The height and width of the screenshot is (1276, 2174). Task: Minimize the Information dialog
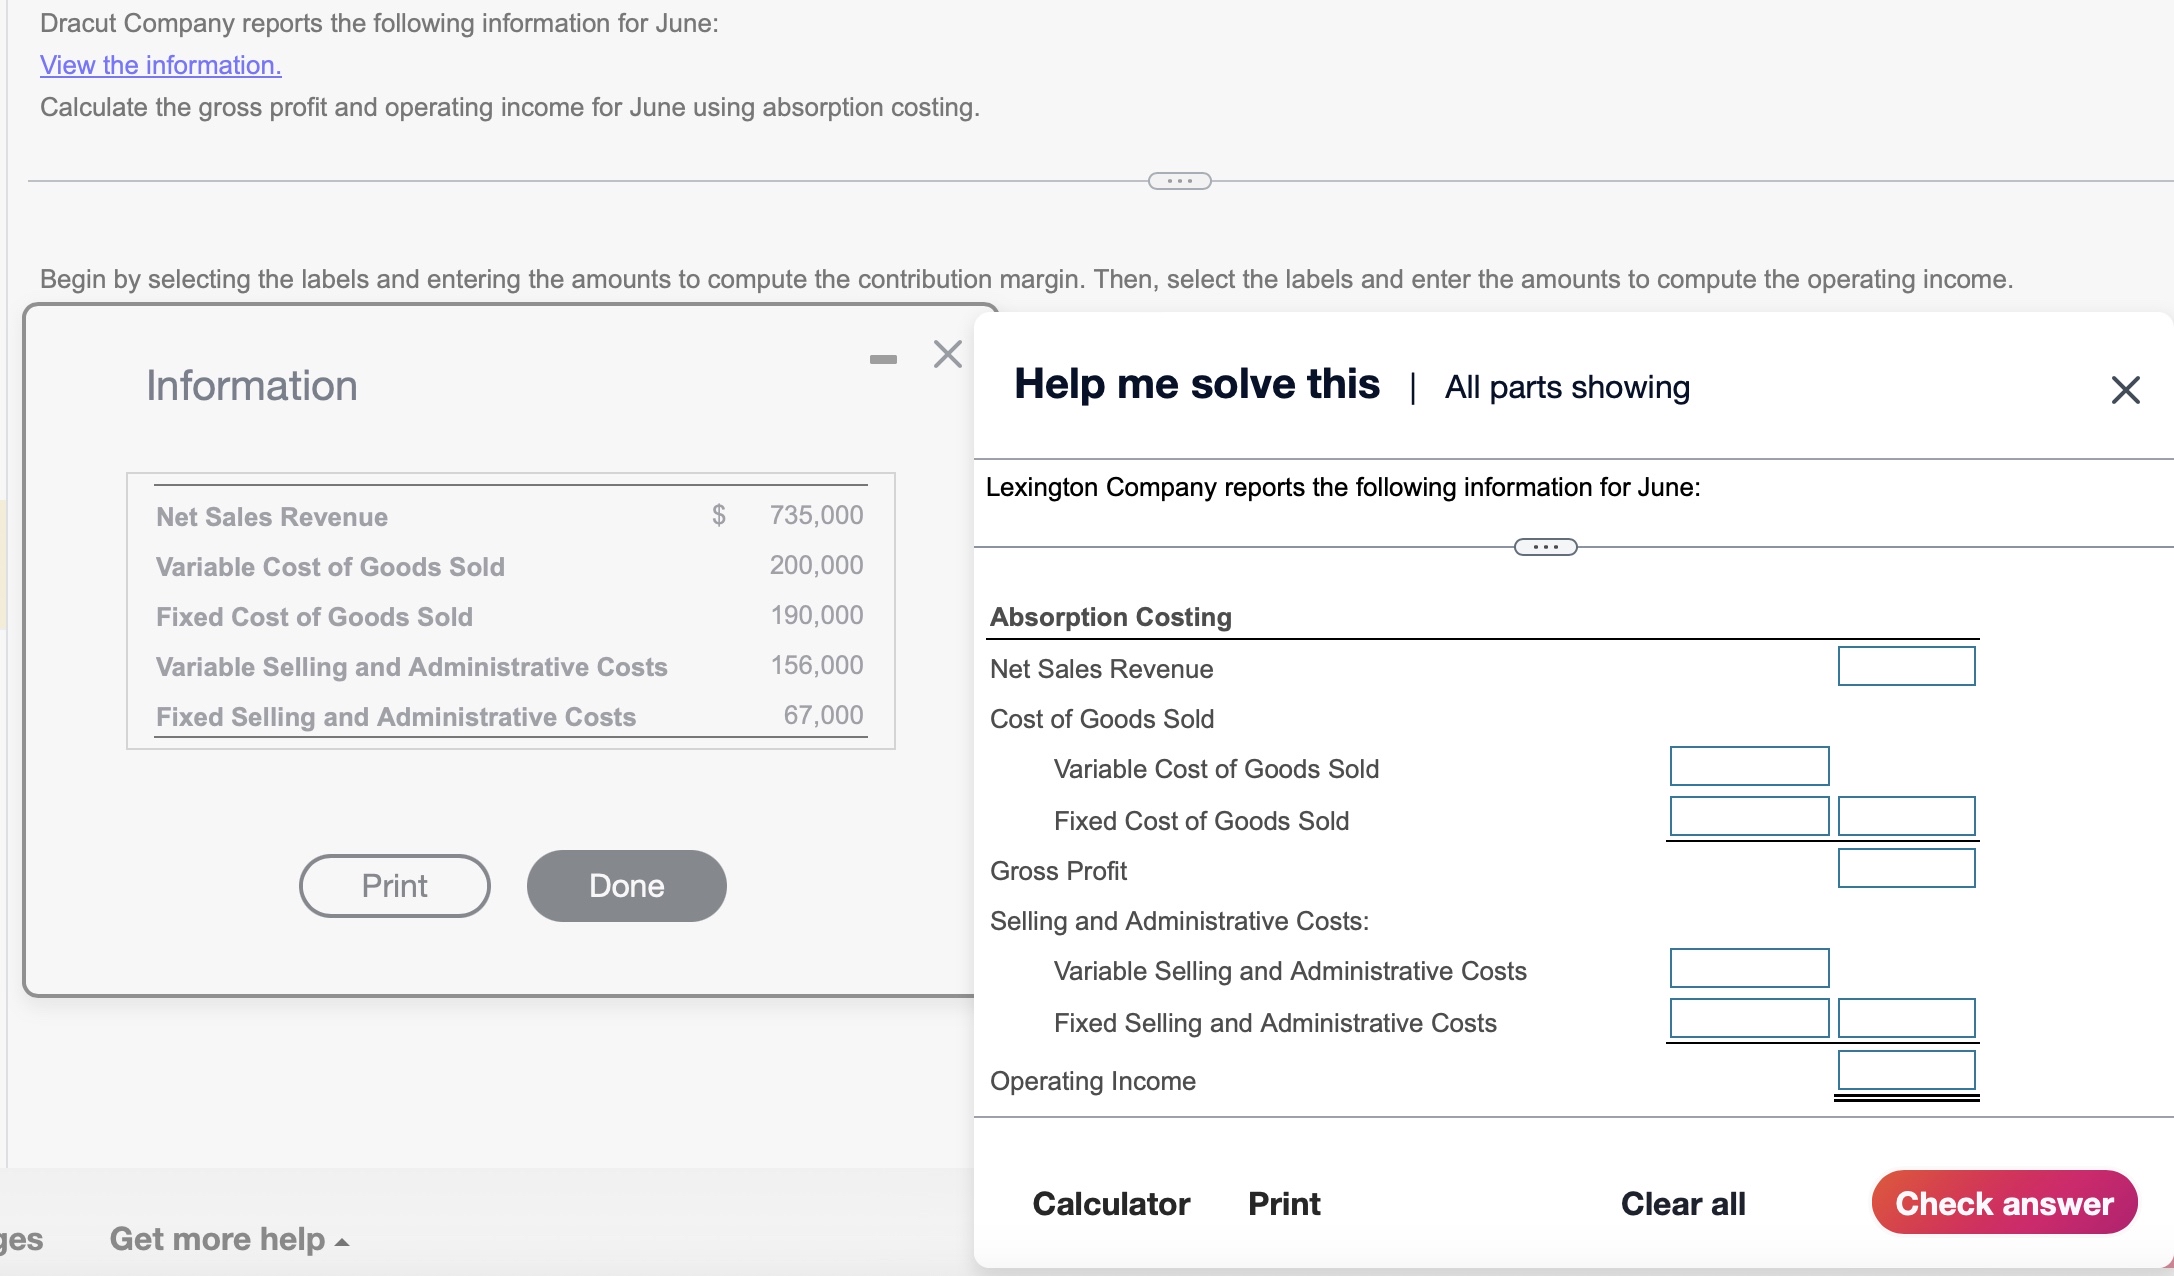[x=883, y=359]
